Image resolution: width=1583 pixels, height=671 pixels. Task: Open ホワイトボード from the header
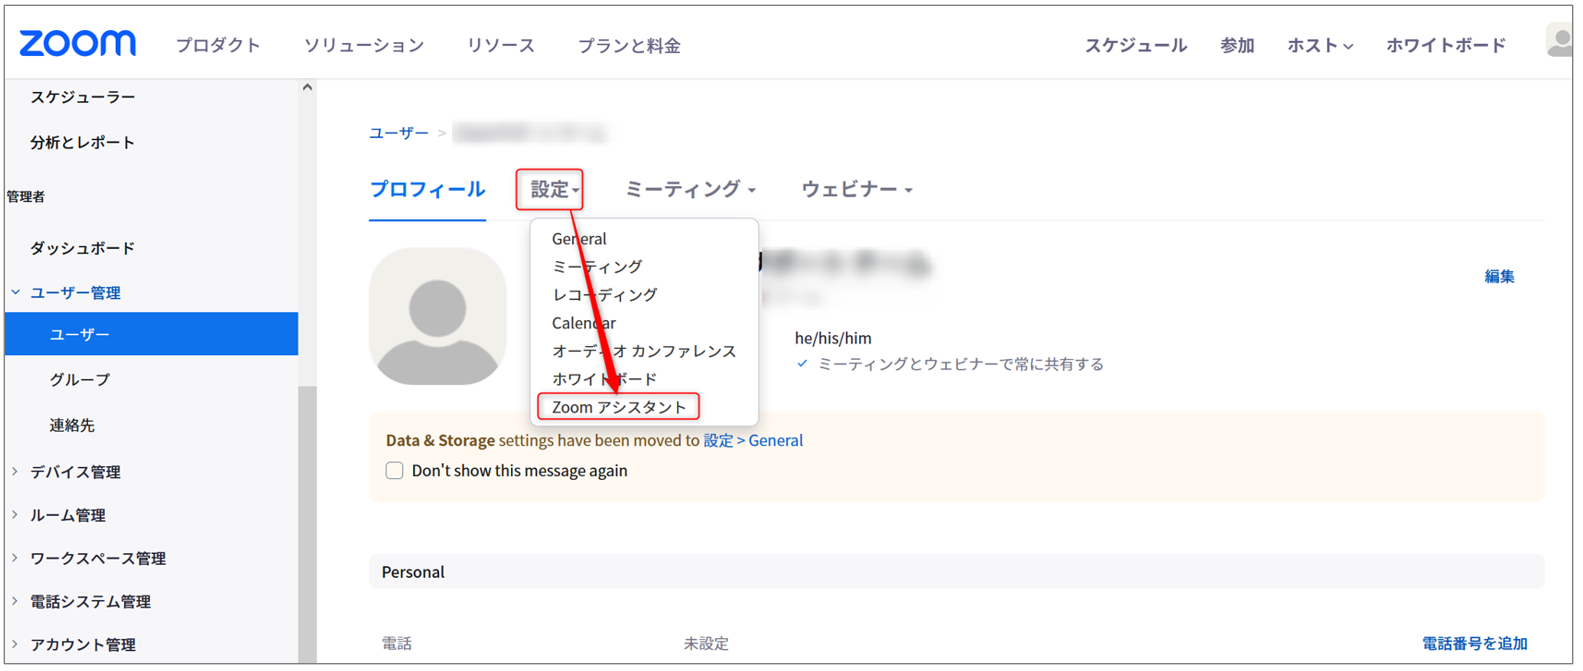coord(1446,45)
